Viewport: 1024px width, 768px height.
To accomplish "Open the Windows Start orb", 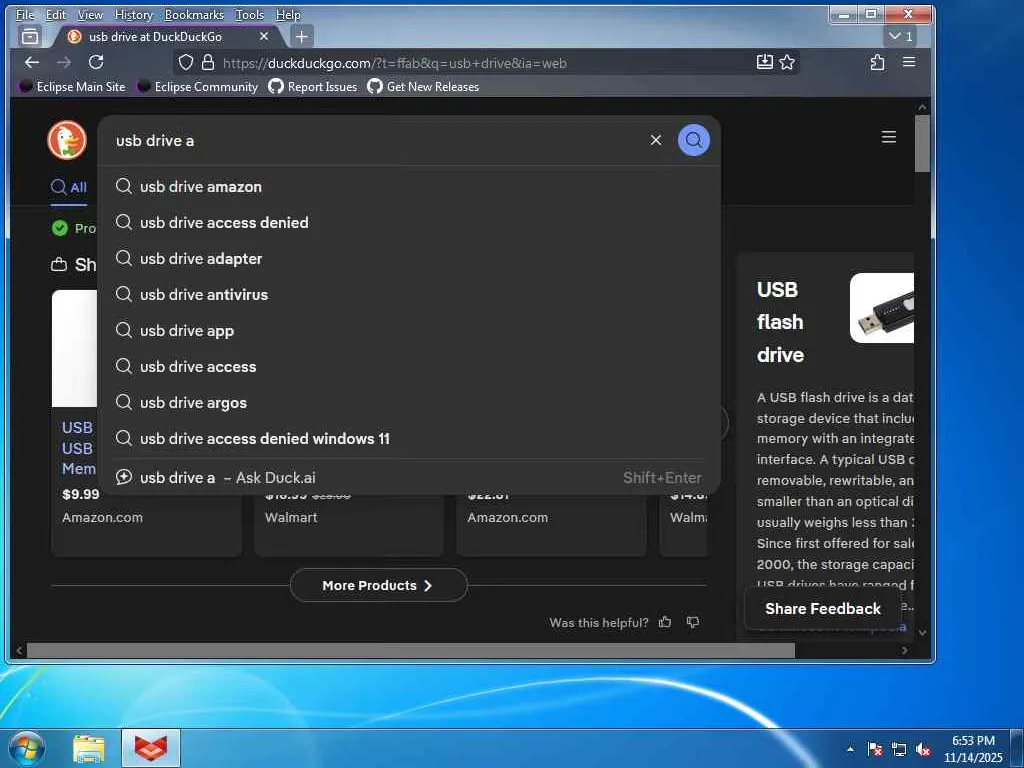I will point(26,748).
